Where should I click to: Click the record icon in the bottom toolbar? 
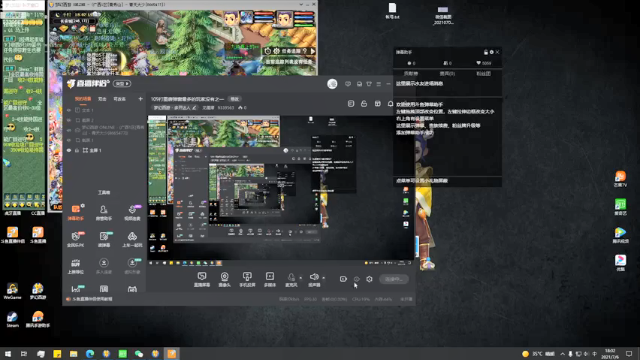tap(343, 279)
